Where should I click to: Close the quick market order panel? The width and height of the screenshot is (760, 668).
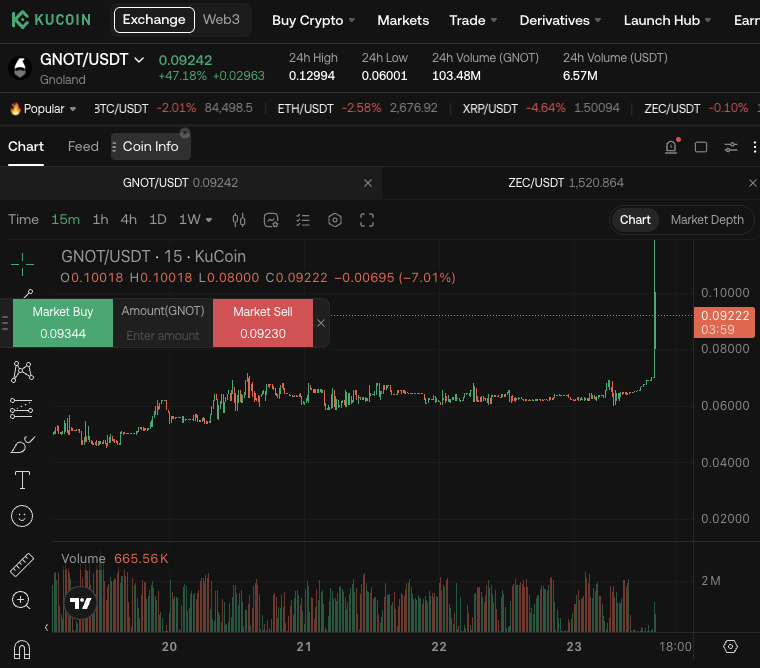321,323
